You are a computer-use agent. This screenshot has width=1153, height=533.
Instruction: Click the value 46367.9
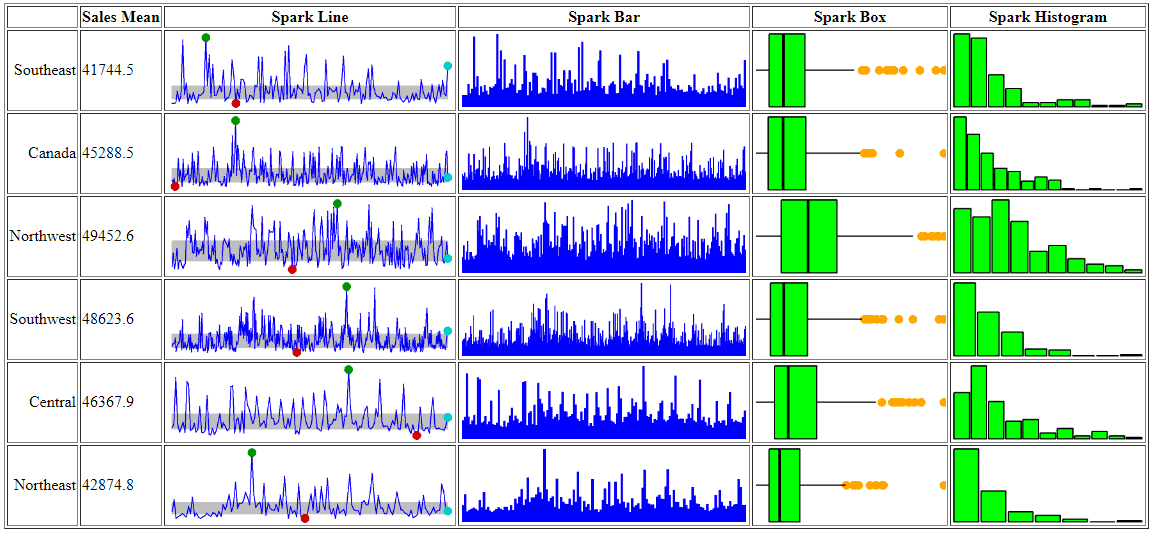click(x=108, y=403)
